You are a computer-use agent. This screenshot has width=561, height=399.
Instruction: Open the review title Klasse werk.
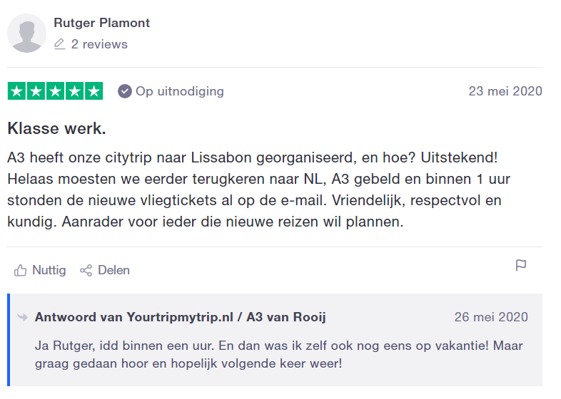click(x=57, y=128)
